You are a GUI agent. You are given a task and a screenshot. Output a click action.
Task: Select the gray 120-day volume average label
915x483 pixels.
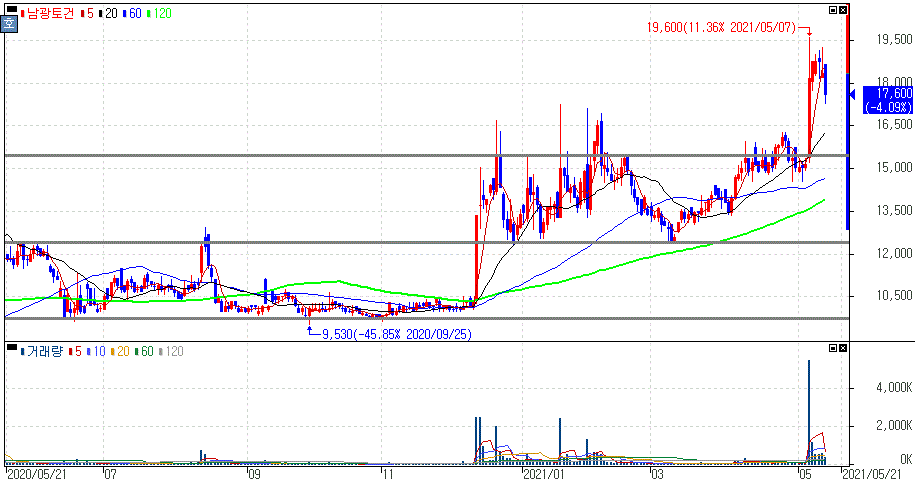tap(172, 351)
